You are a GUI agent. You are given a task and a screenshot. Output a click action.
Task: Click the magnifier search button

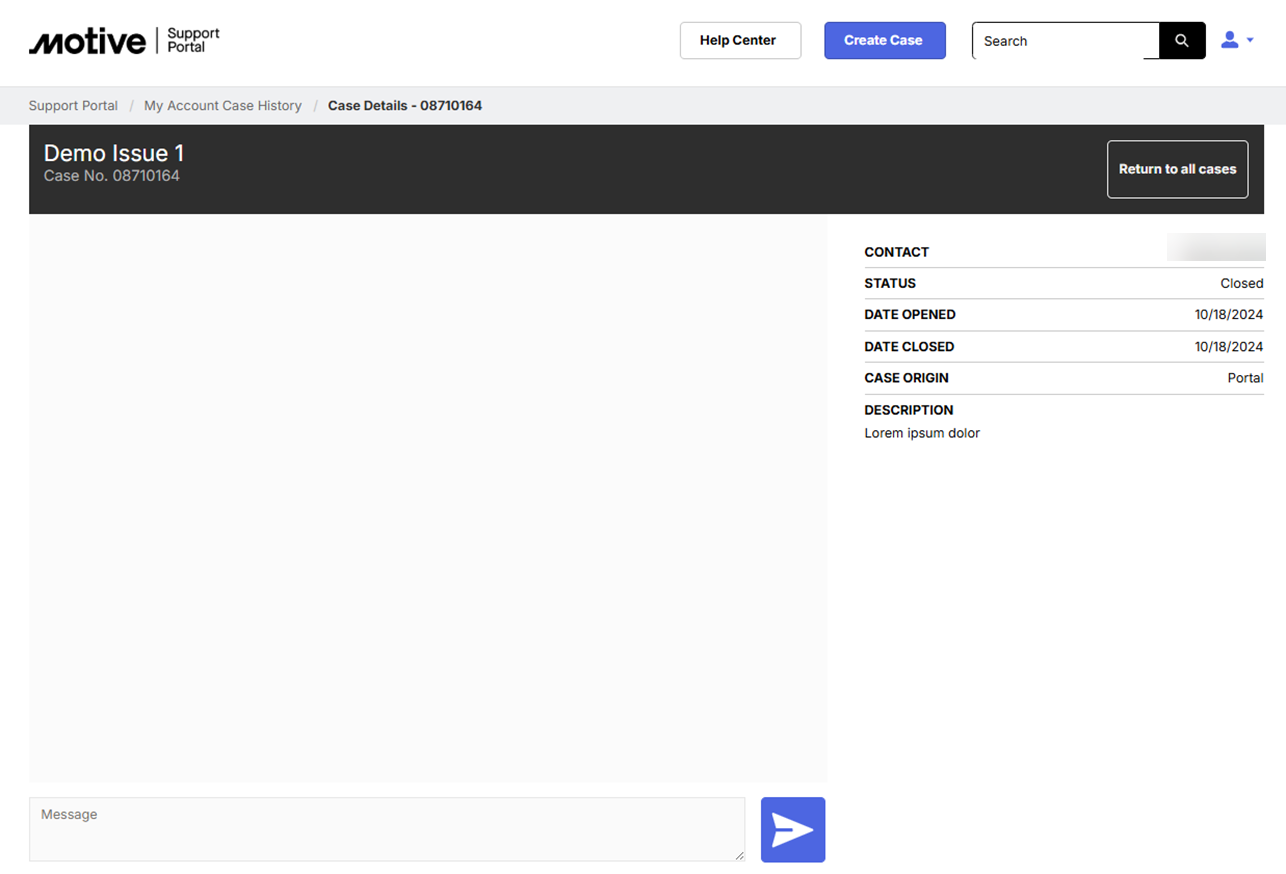[x=1181, y=41]
